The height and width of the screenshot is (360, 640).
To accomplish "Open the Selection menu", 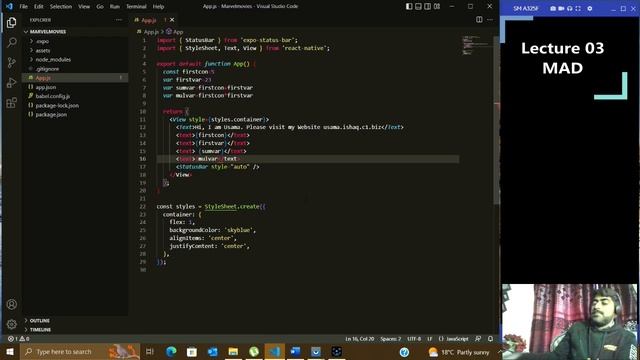I will pos(61,7).
